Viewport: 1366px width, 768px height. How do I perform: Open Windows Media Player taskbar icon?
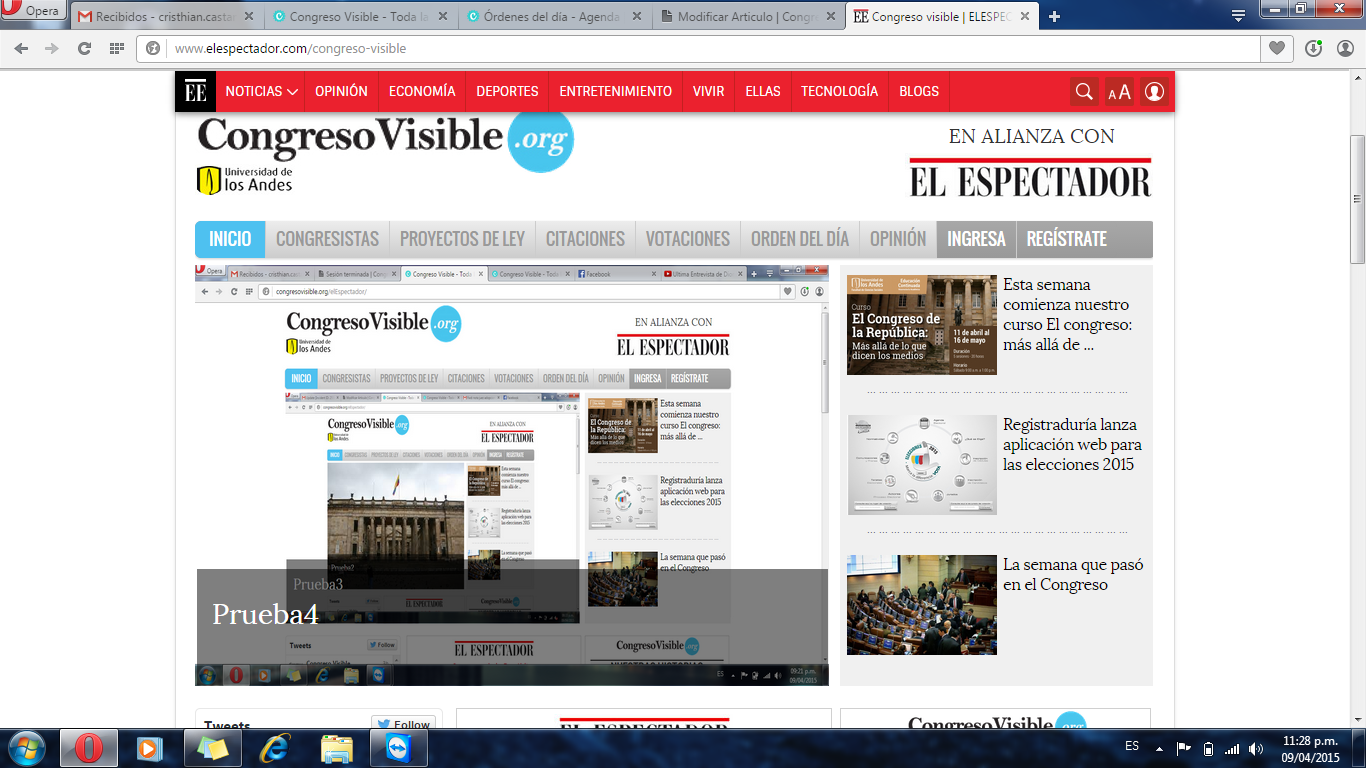[x=150, y=748]
